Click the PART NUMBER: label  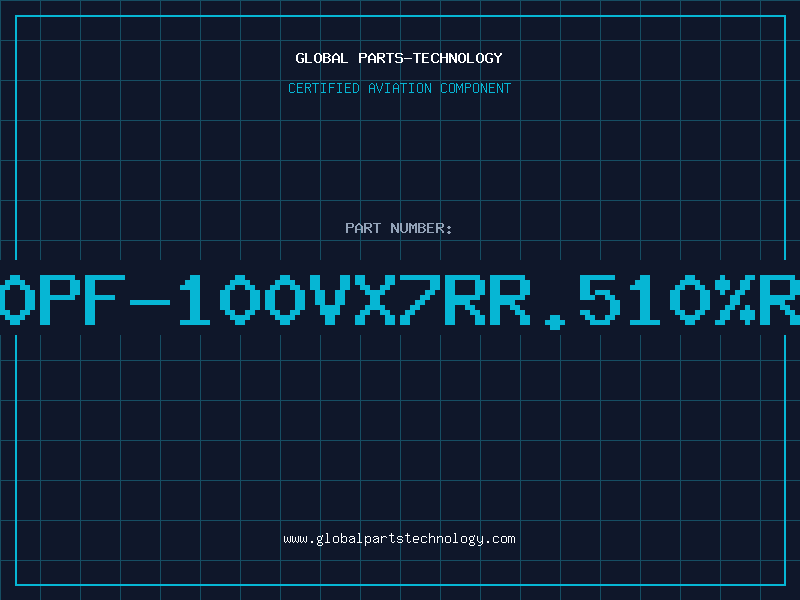[x=399, y=228]
